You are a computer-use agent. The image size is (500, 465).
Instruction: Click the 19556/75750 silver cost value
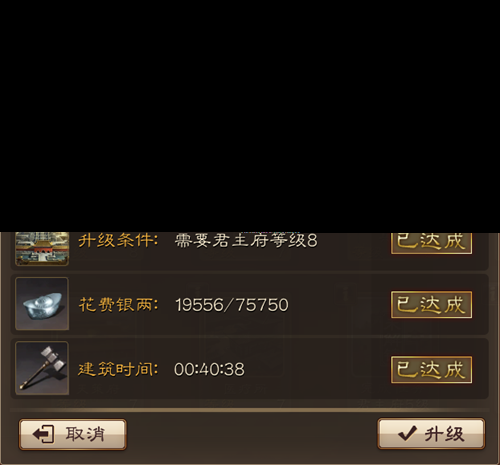pos(232,305)
